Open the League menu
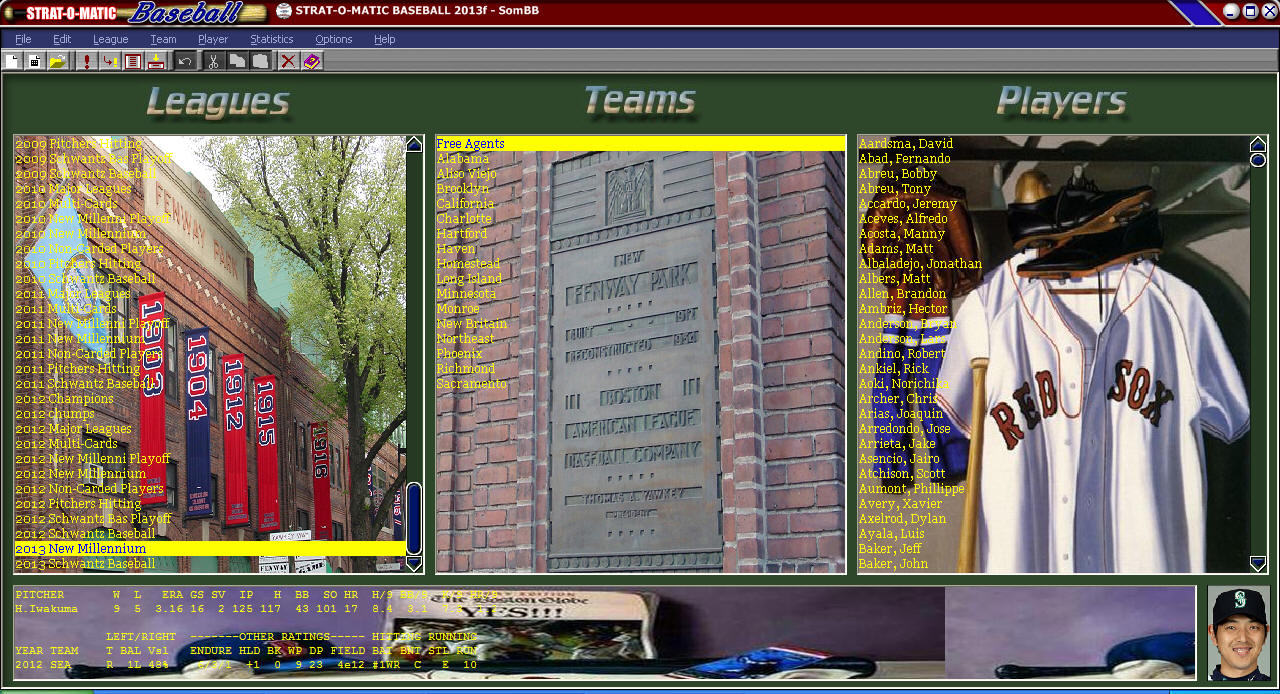The width and height of the screenshot is (1280, 694). coord(111,39)
